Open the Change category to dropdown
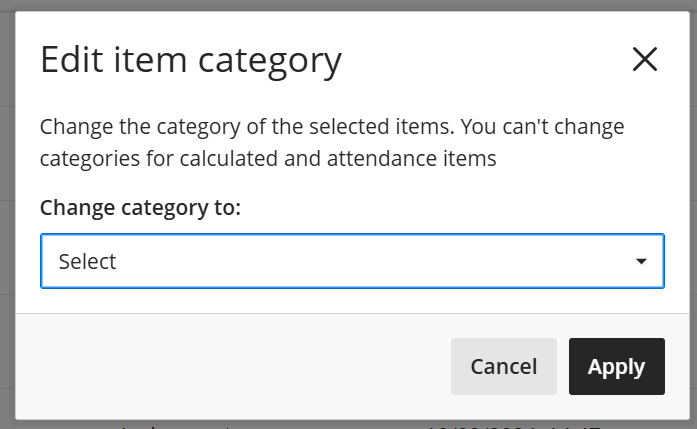The width and height of the screenshot is (697, 429). (x=352, y=261)
